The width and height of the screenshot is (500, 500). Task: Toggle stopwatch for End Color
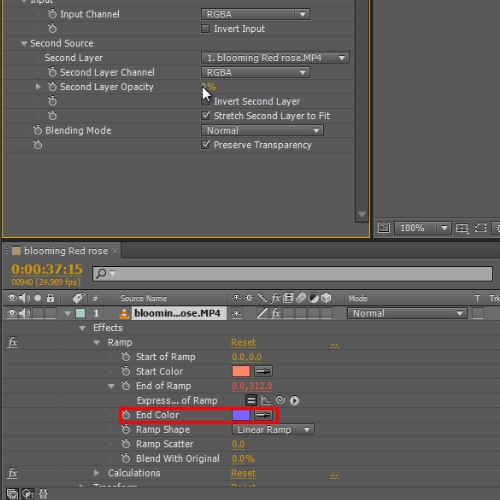click(x=126, y=415)
